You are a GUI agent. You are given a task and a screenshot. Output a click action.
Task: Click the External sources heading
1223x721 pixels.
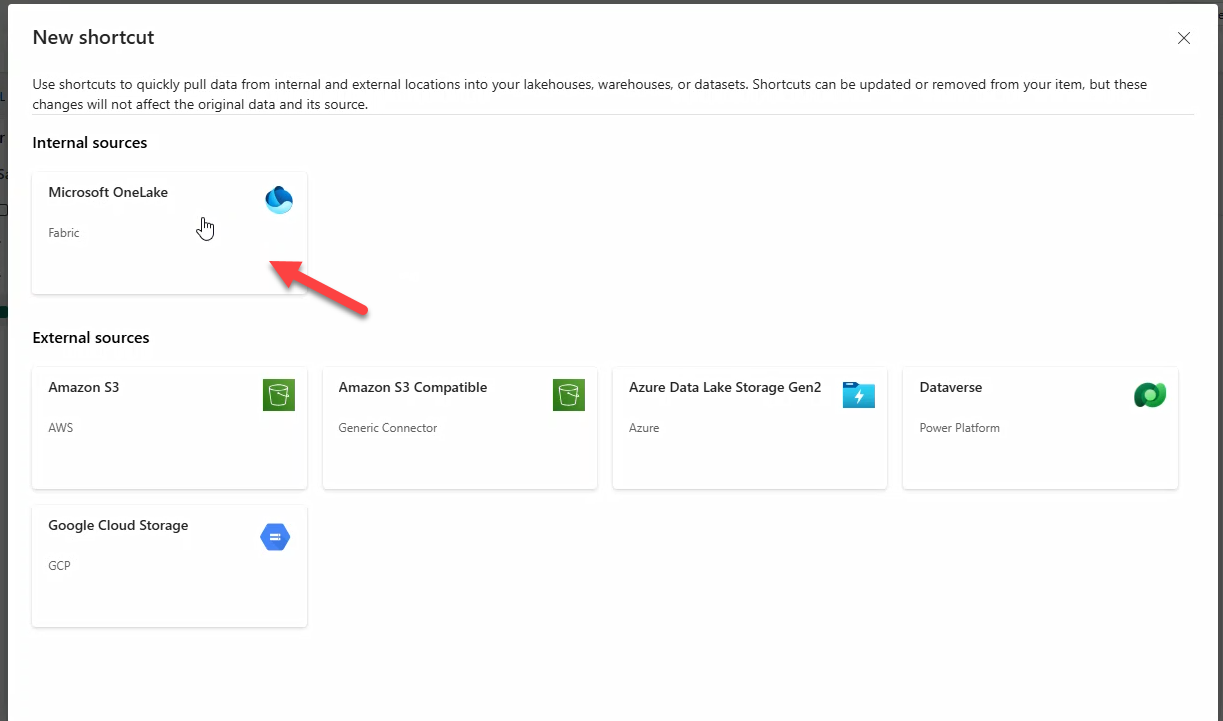click(91, 338)
